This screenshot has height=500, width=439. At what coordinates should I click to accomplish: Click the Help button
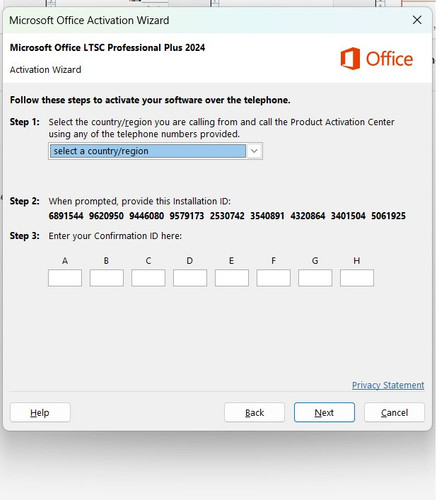coord(40,412)
